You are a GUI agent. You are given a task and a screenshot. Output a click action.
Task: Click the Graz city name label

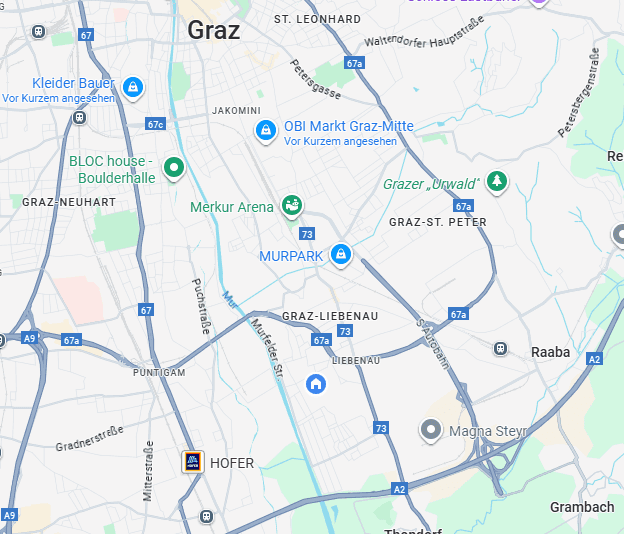click(214, 30)
